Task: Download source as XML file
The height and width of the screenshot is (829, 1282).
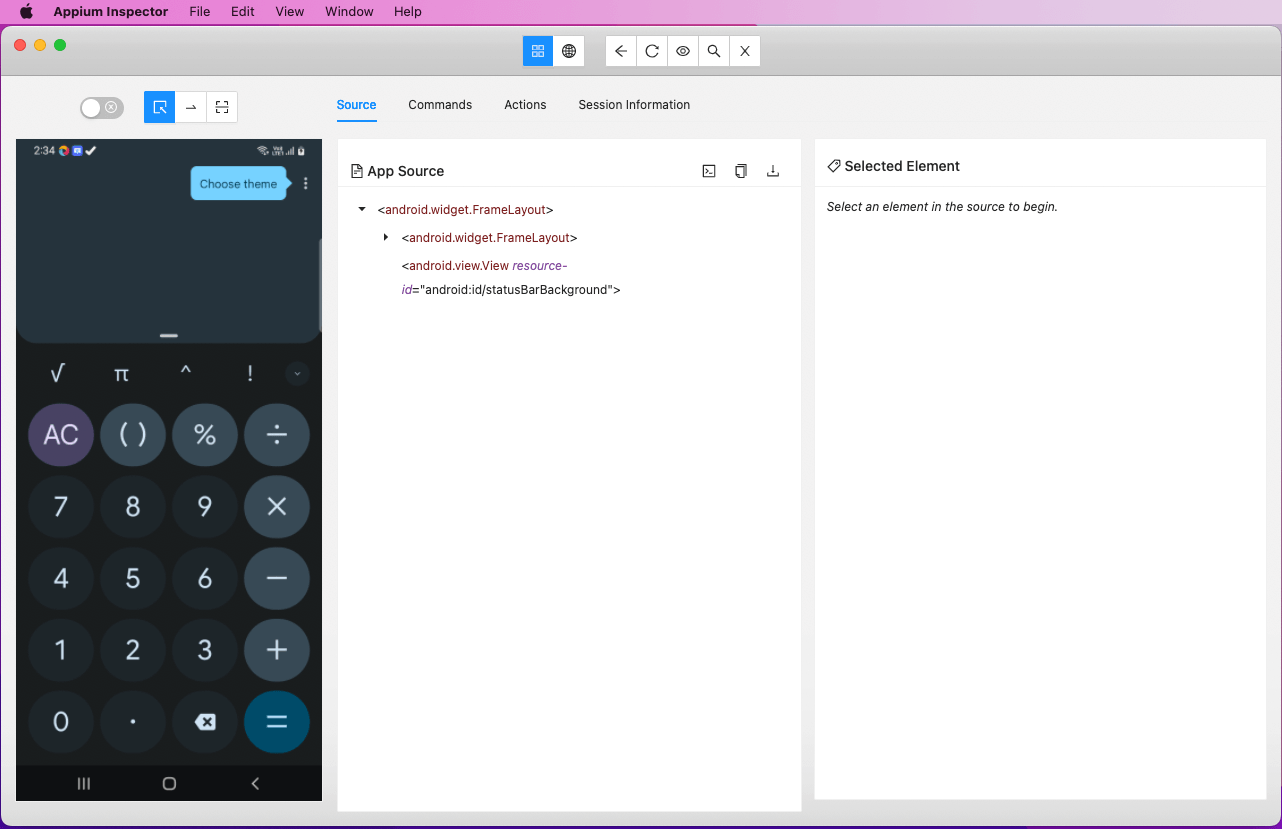Action: (773, 171)
